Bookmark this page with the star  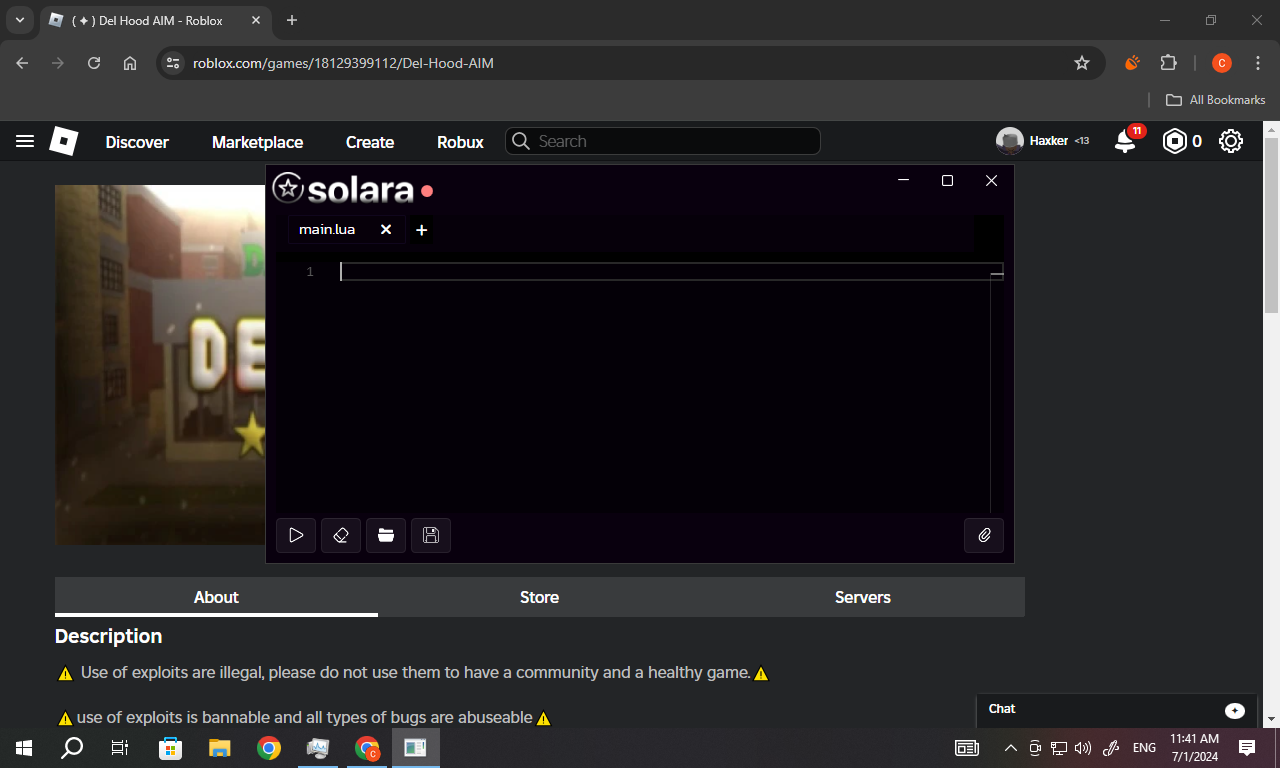[x=1082, y=63]
